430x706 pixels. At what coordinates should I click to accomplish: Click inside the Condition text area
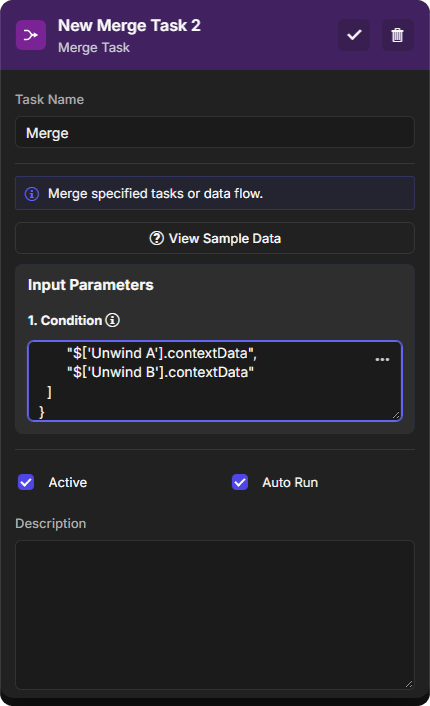point(215,381)
